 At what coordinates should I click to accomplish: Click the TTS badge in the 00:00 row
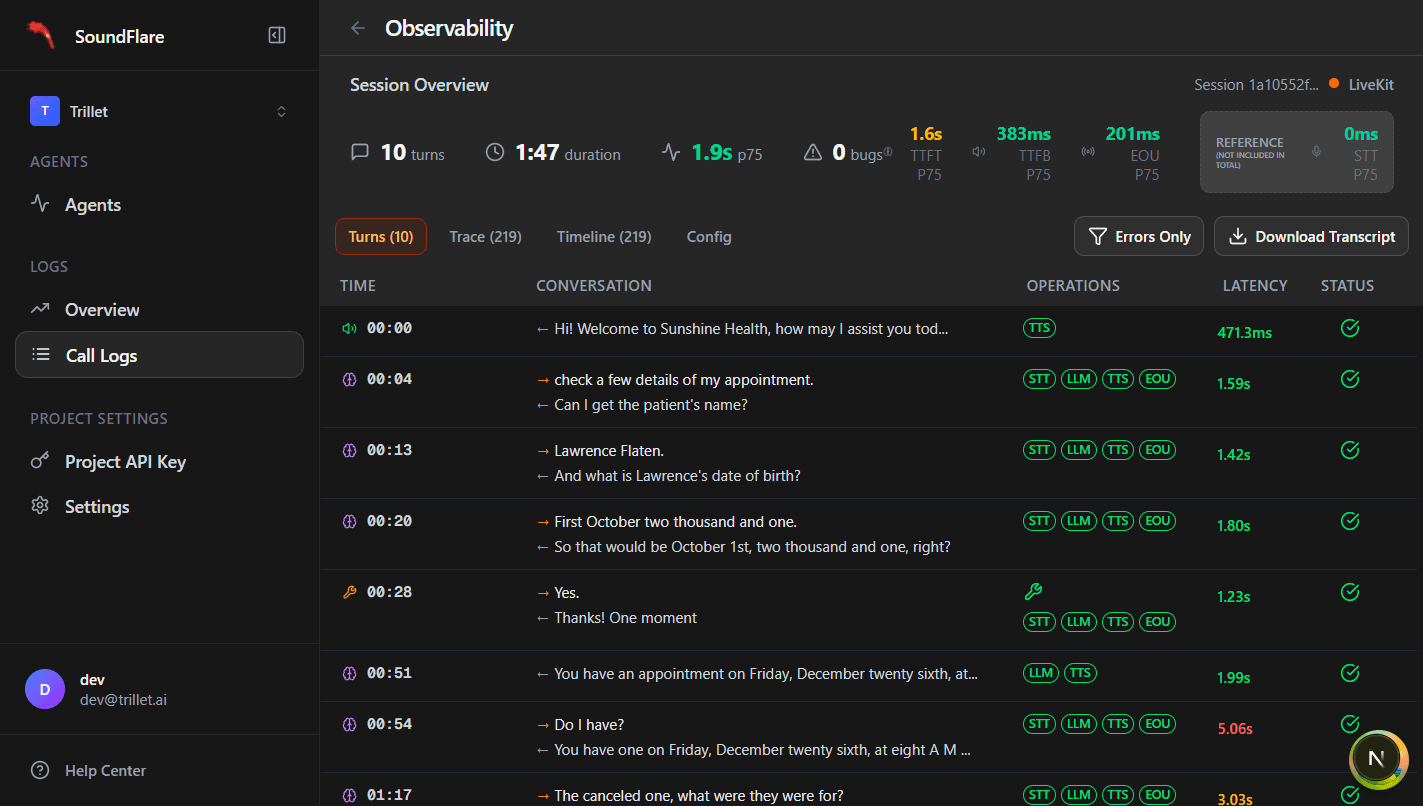(1040, 328)
